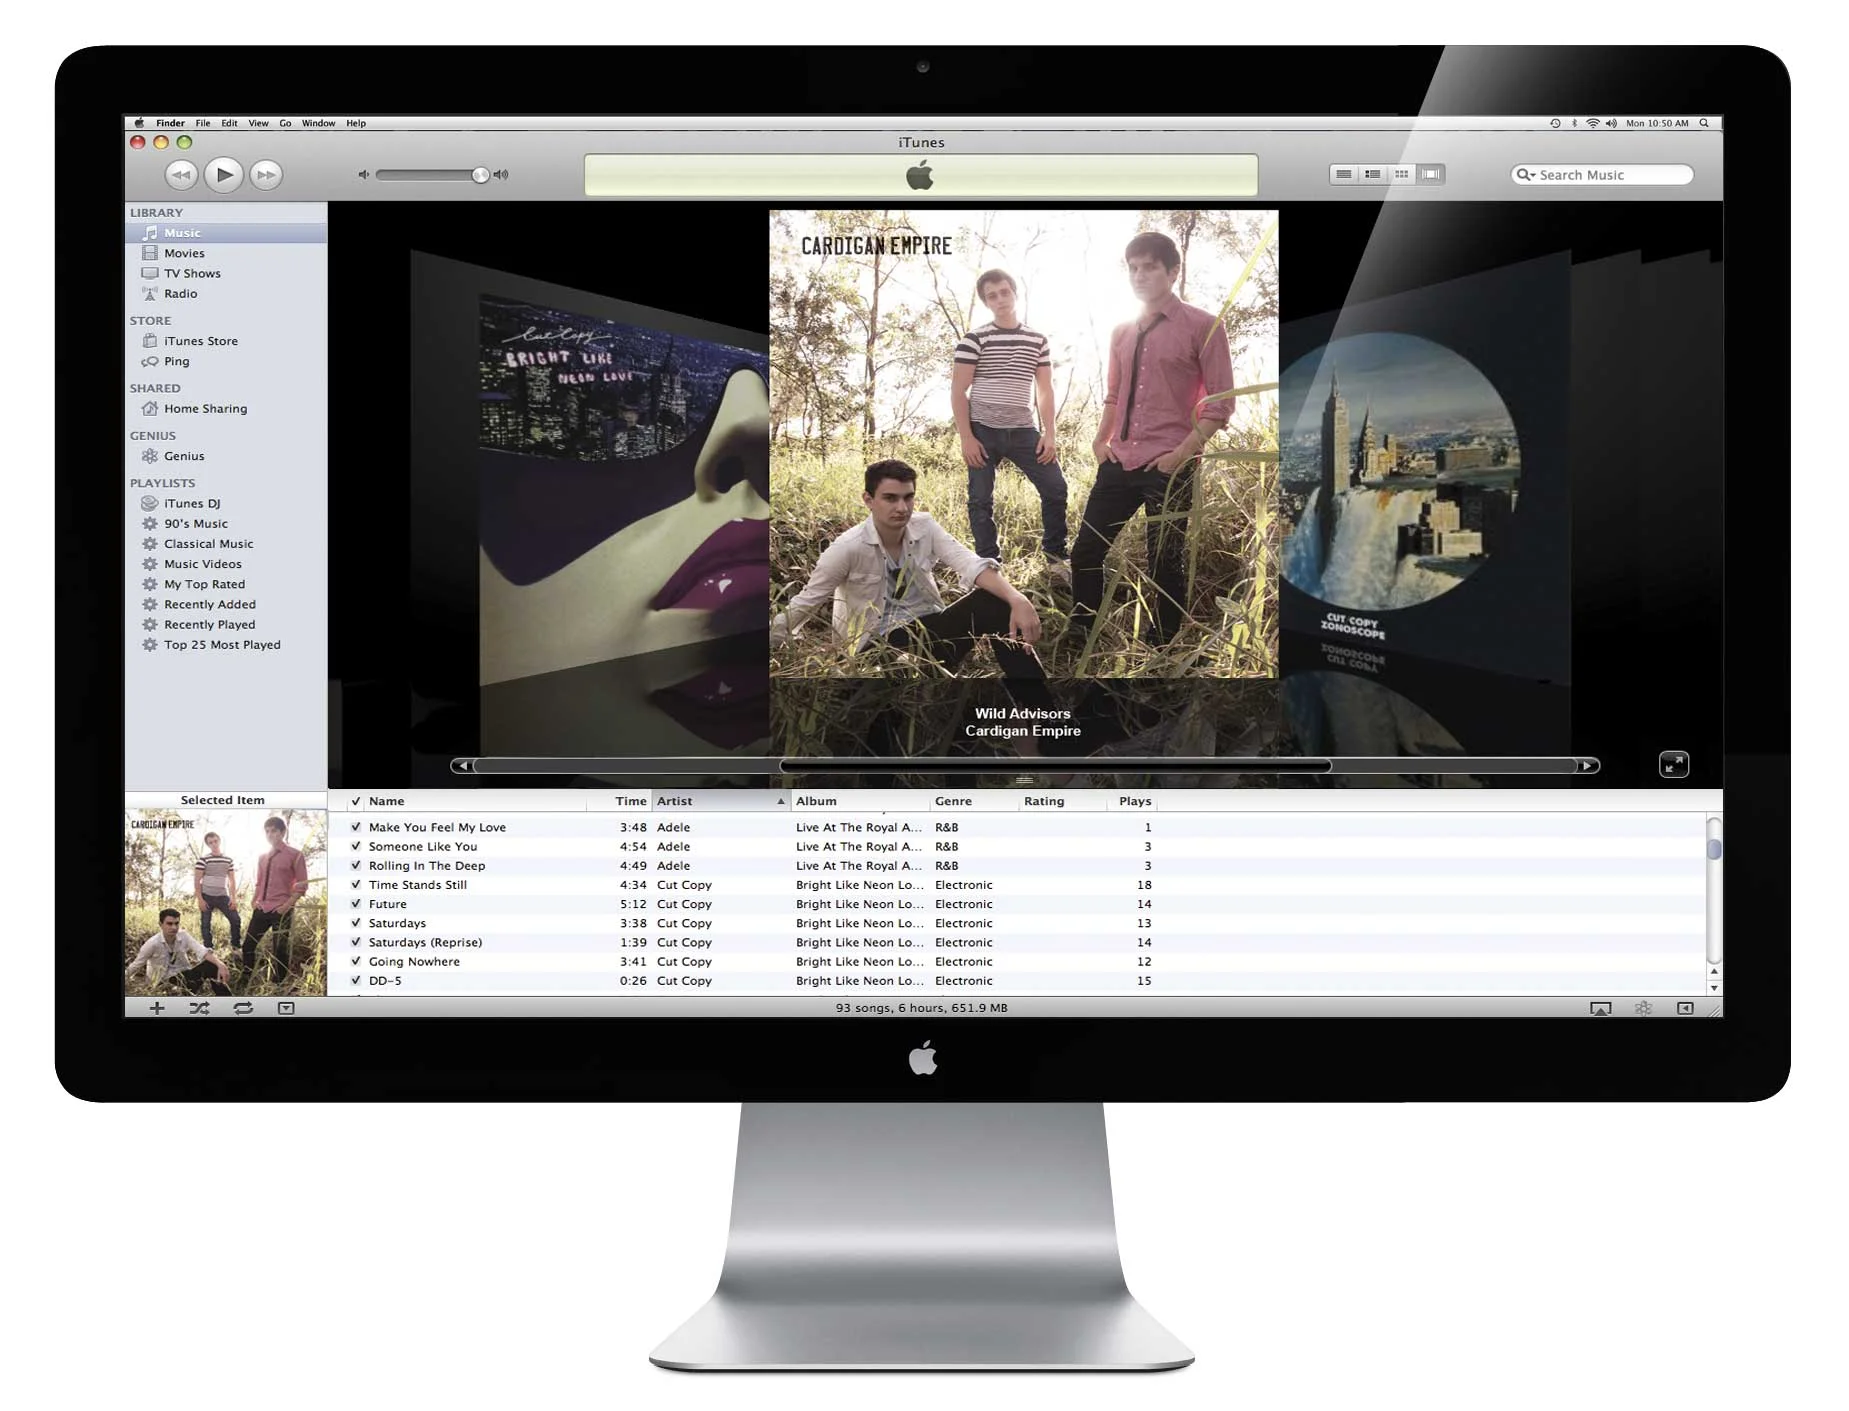Click the Cover Flow right scroll arrow
1849x1411 pixels.
[x=1588, y=766]
